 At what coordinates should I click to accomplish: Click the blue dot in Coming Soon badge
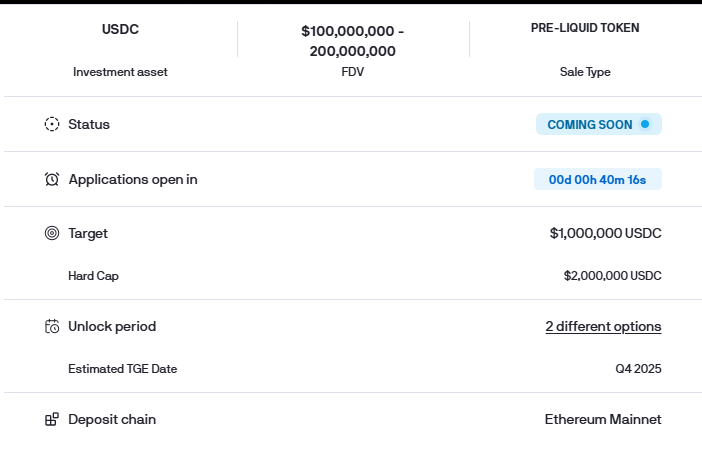click(x=645, y=124)
